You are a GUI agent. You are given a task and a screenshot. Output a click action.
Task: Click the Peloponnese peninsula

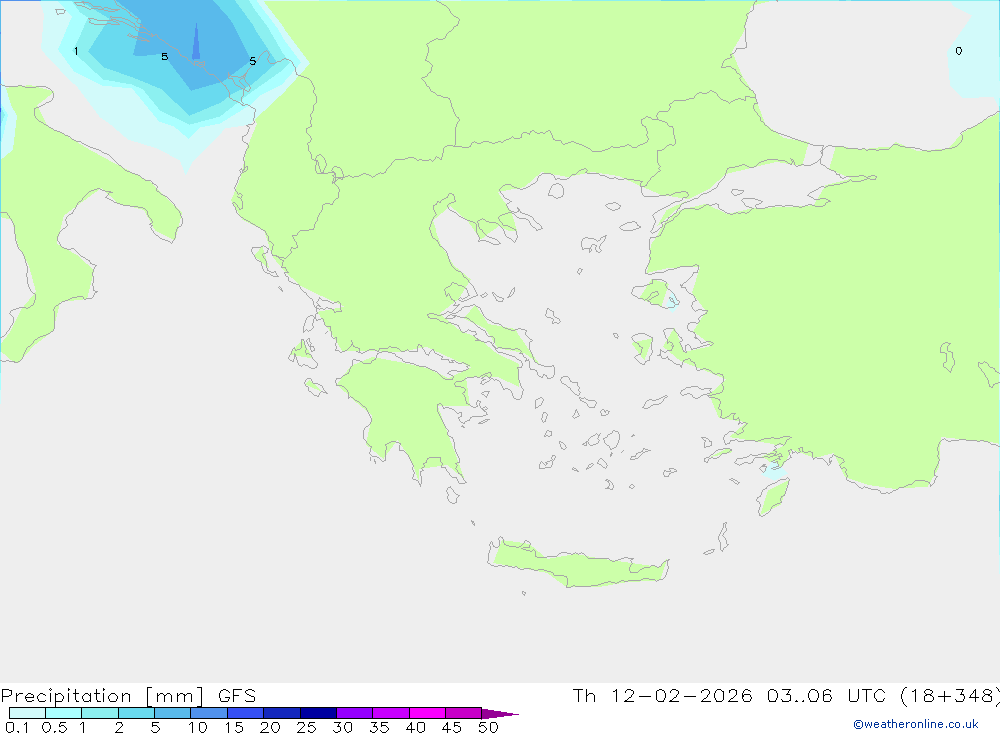pyautogui.click(x=404, y=415)
